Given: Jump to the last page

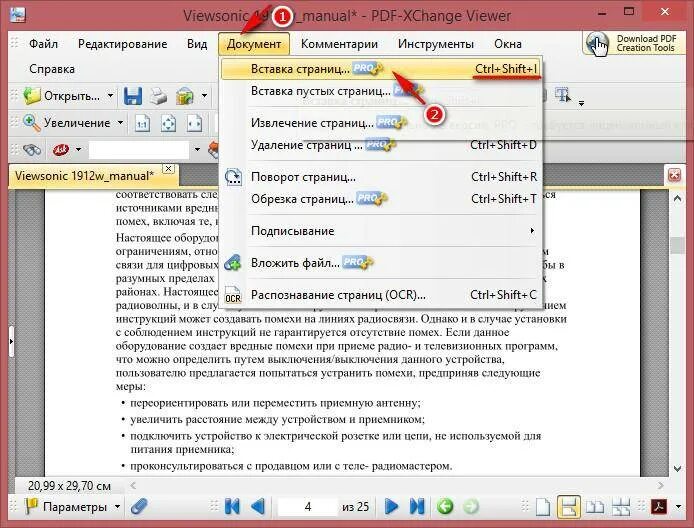Looking at the screenshot, I should 417,506.
